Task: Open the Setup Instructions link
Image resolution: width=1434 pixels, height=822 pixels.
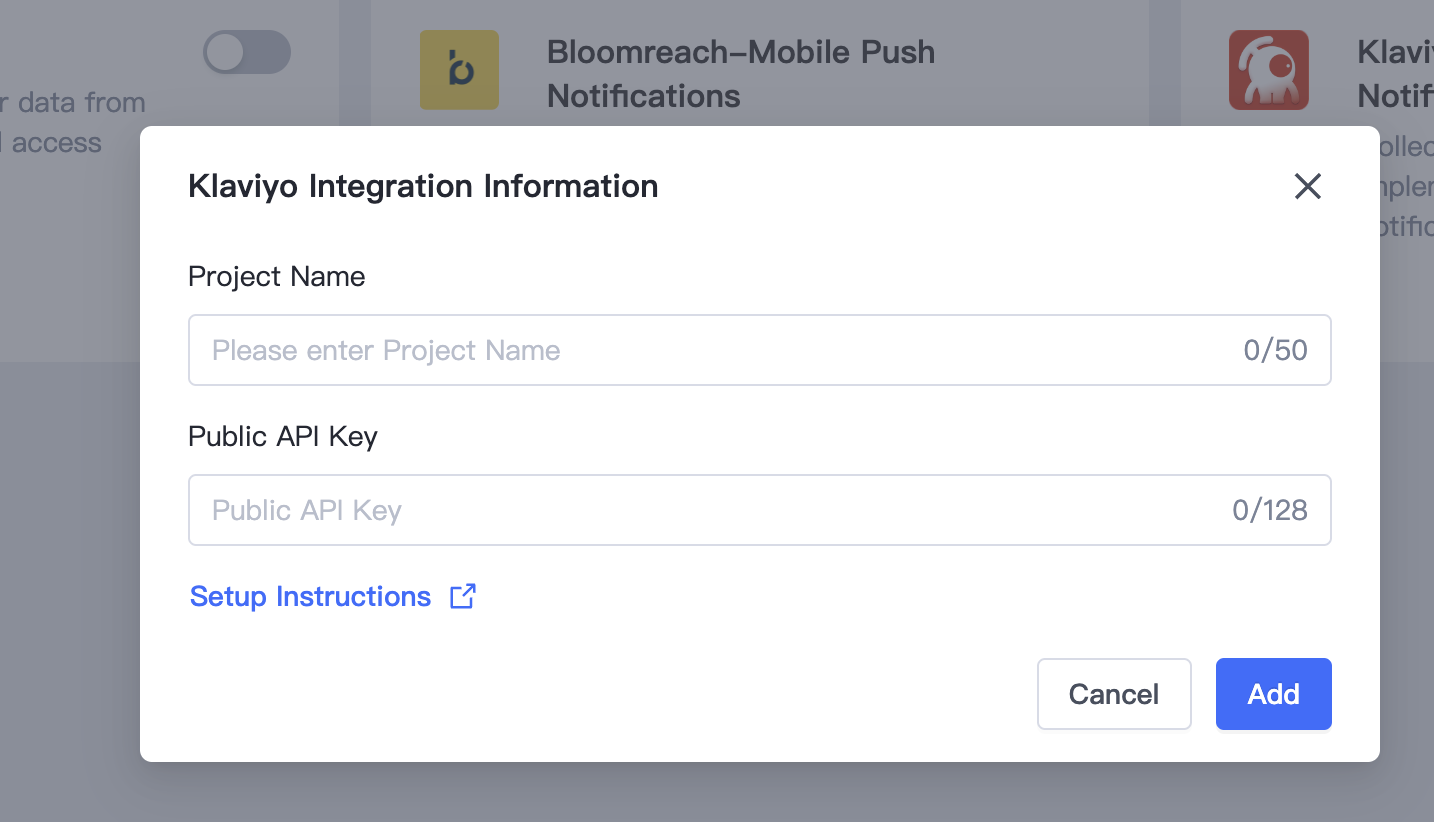Action: coord(310,596)
